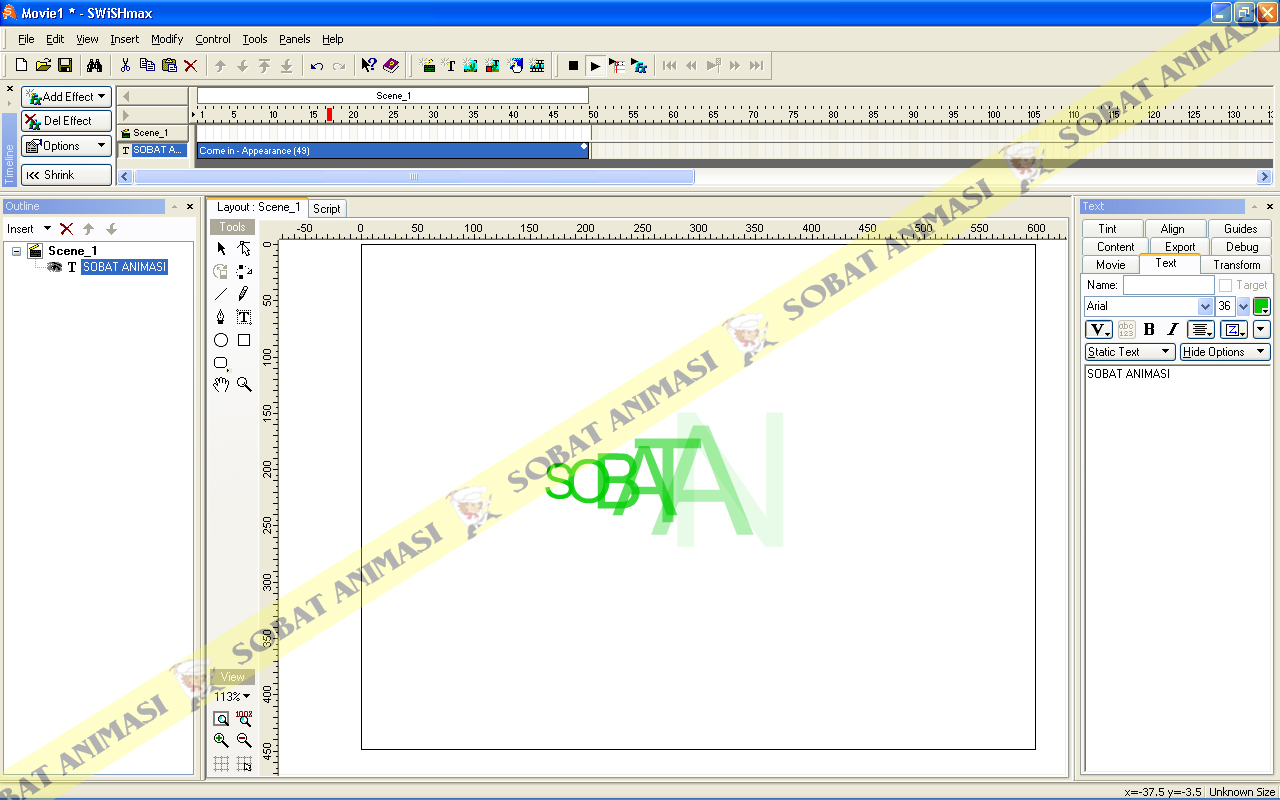Expand the Add Effect dropdown
Image resolution: width=1280 pixels, height=800 pixels.
click(66, 96)
